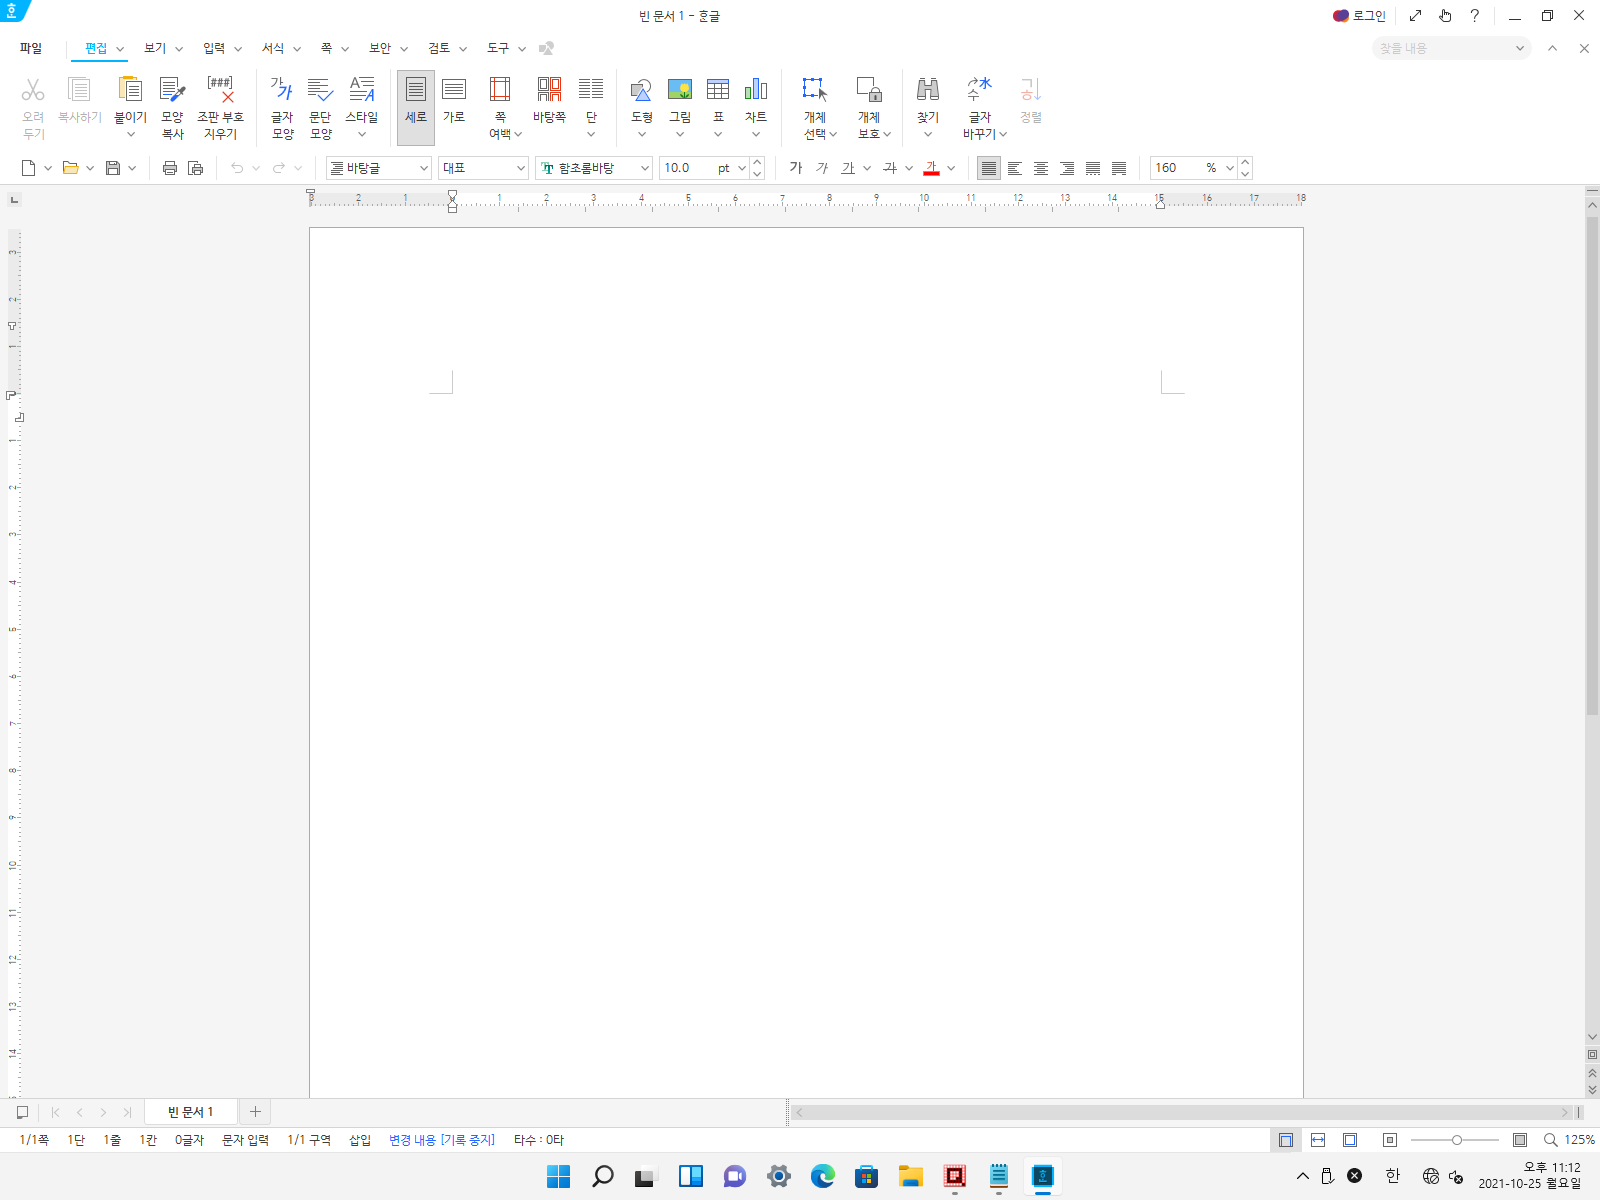Toggle strikethrough 가 formatting
This screenshot has width=1600, height=1200.
click(890, 168)
